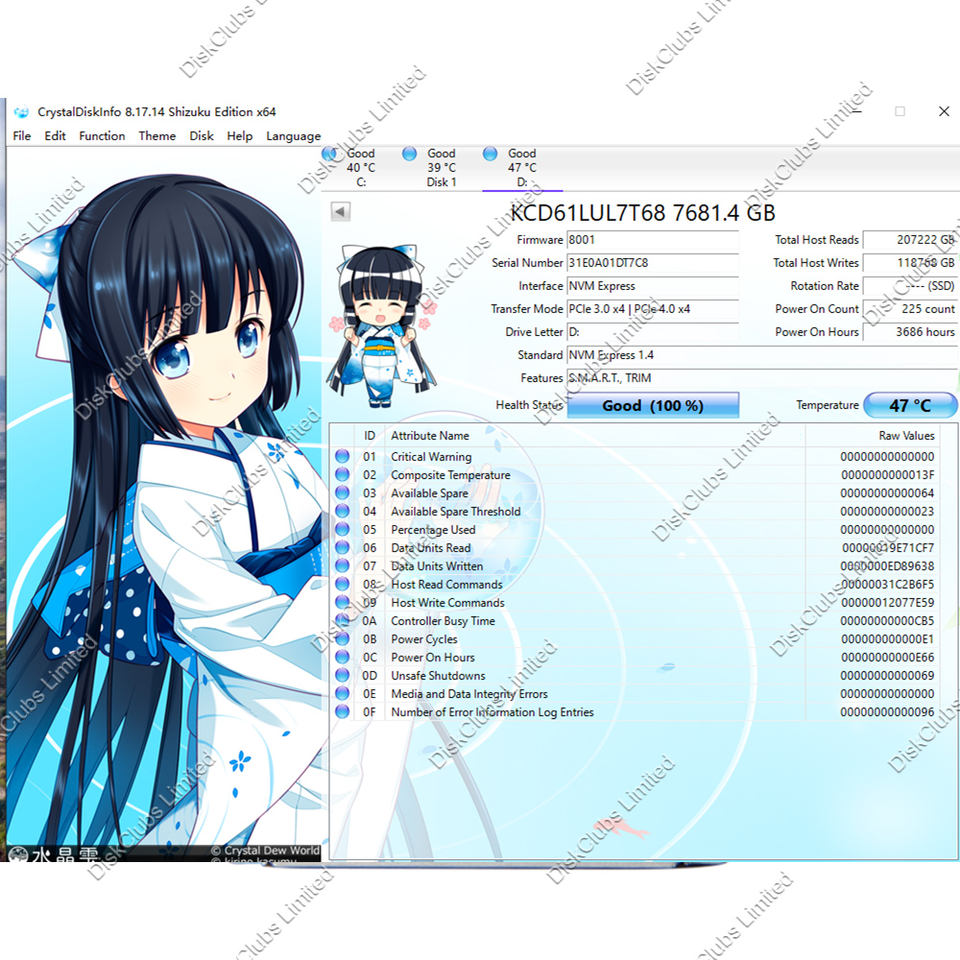Click status orb for Controller Busy Time row
Screen dimensions: 960x960
(x=342, y=620)
